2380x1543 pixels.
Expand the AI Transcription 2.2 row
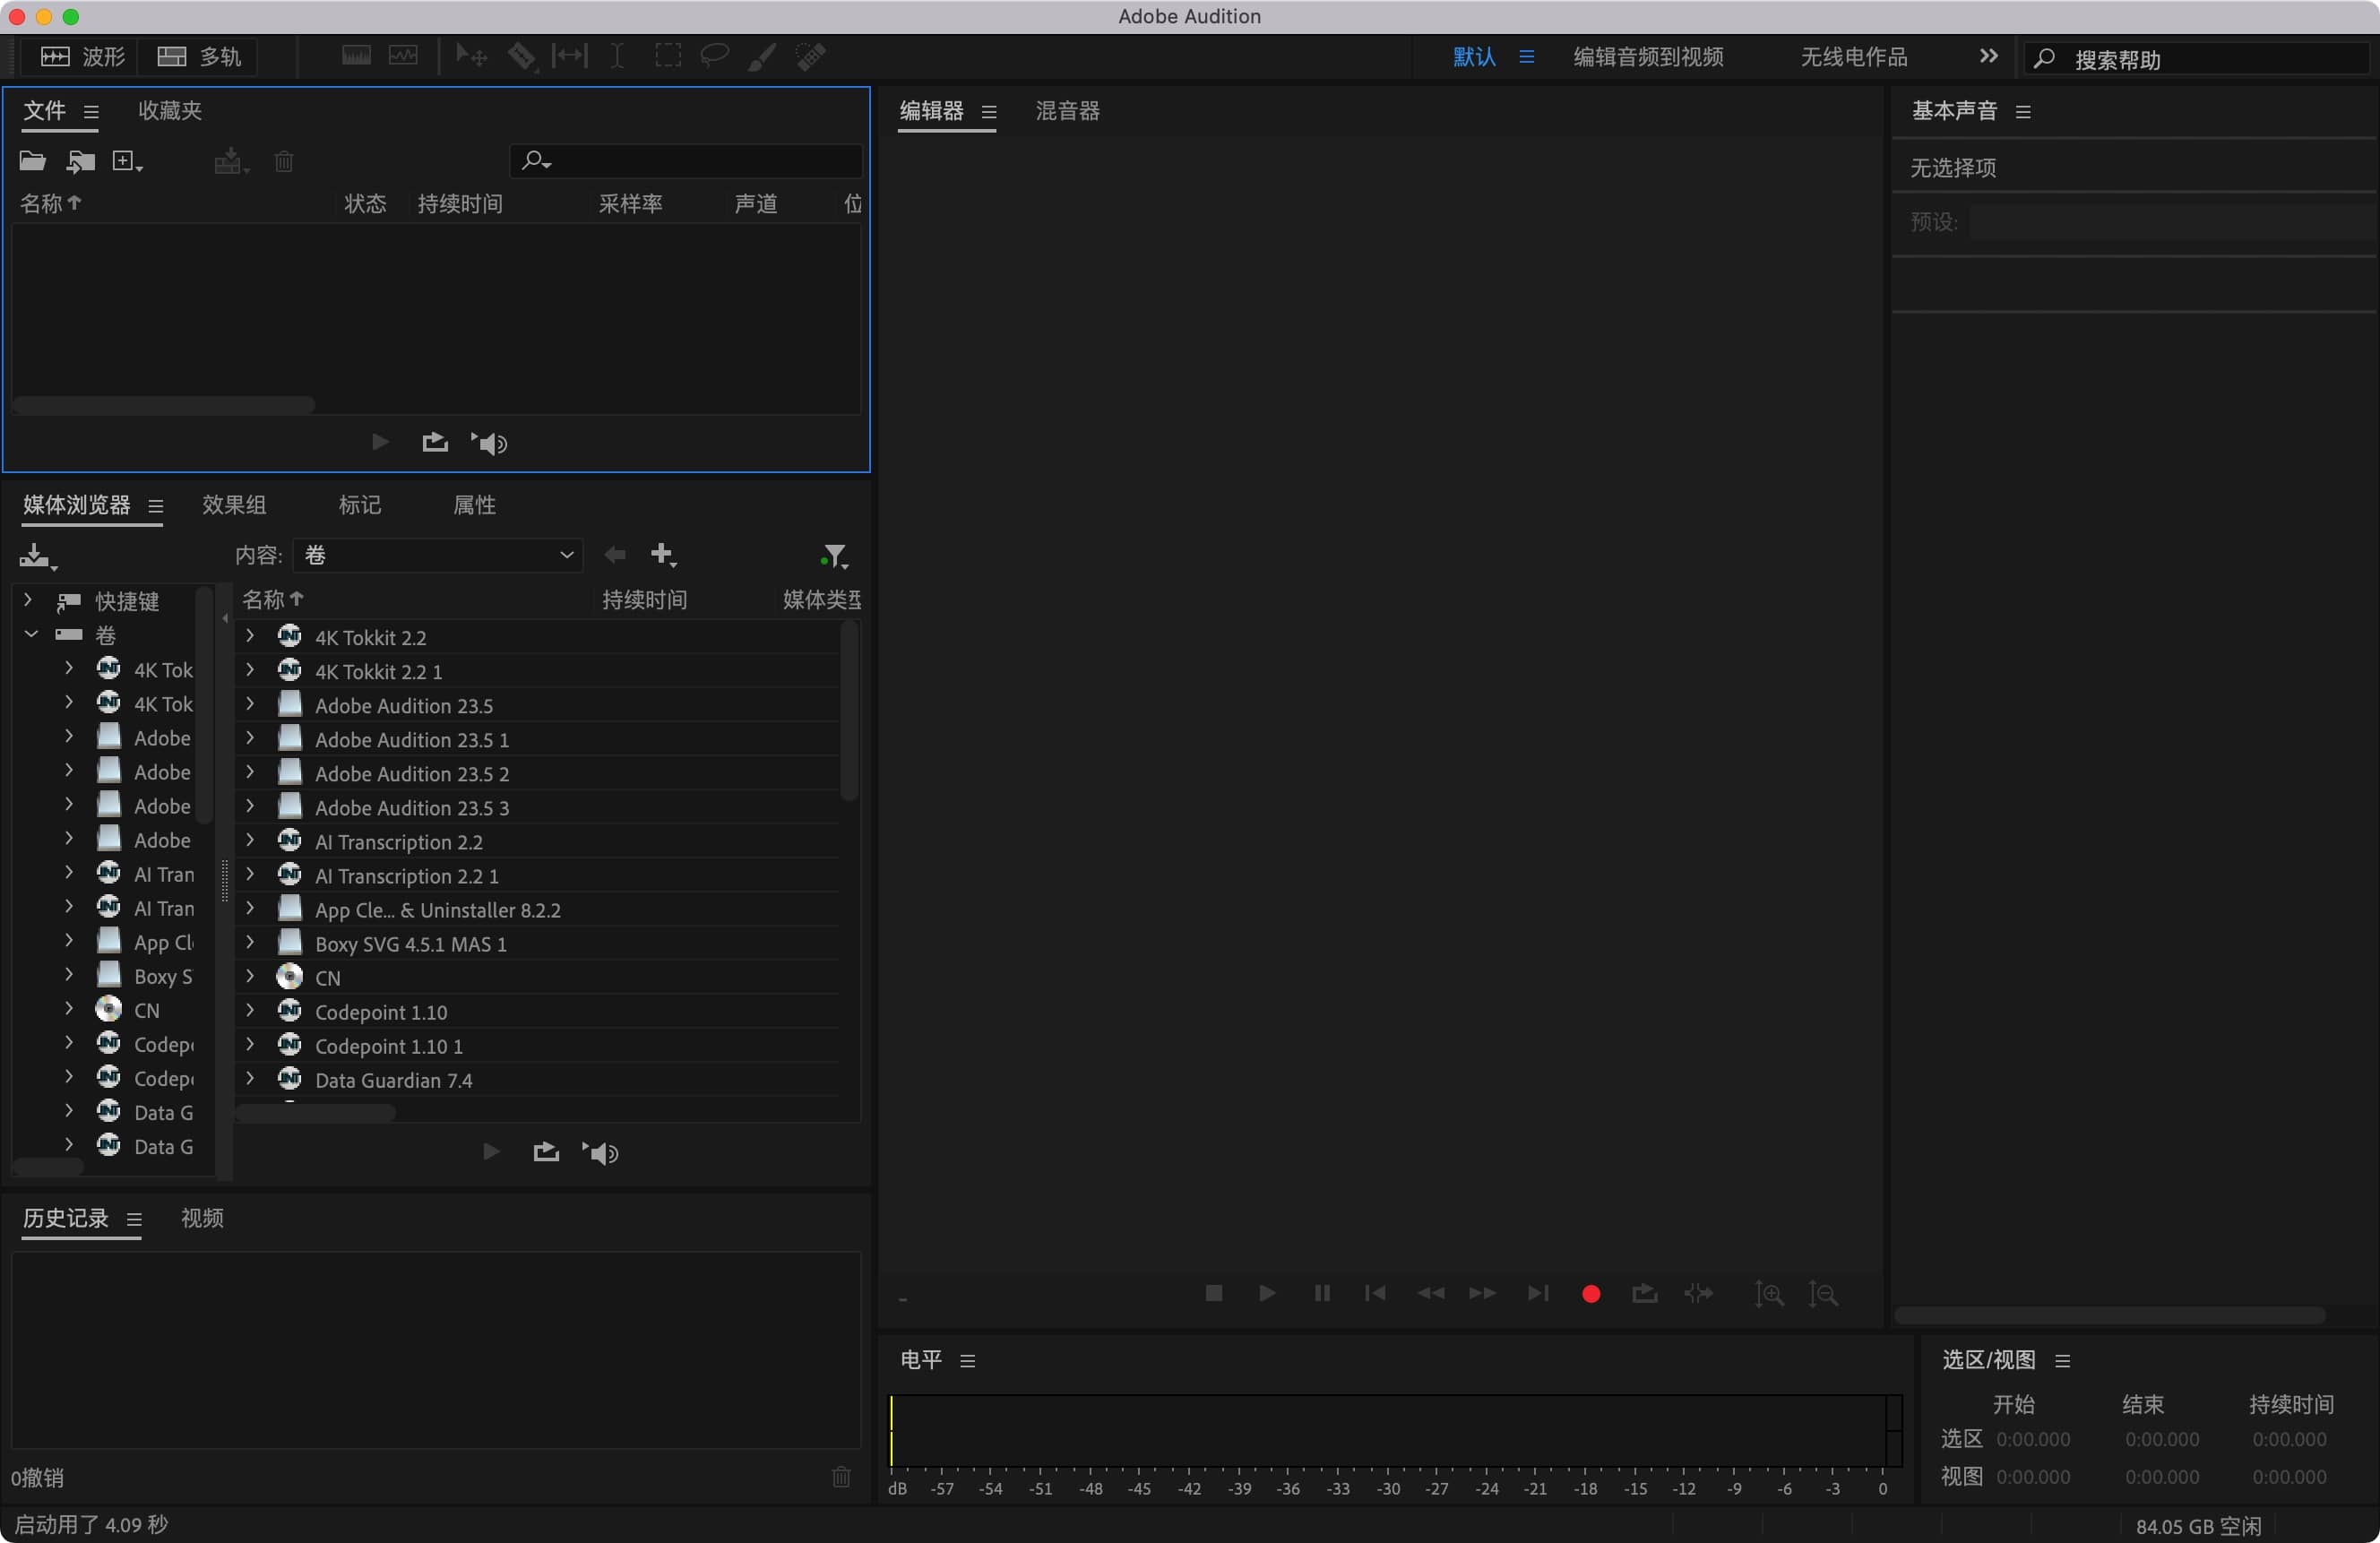(x=250, y=840)
